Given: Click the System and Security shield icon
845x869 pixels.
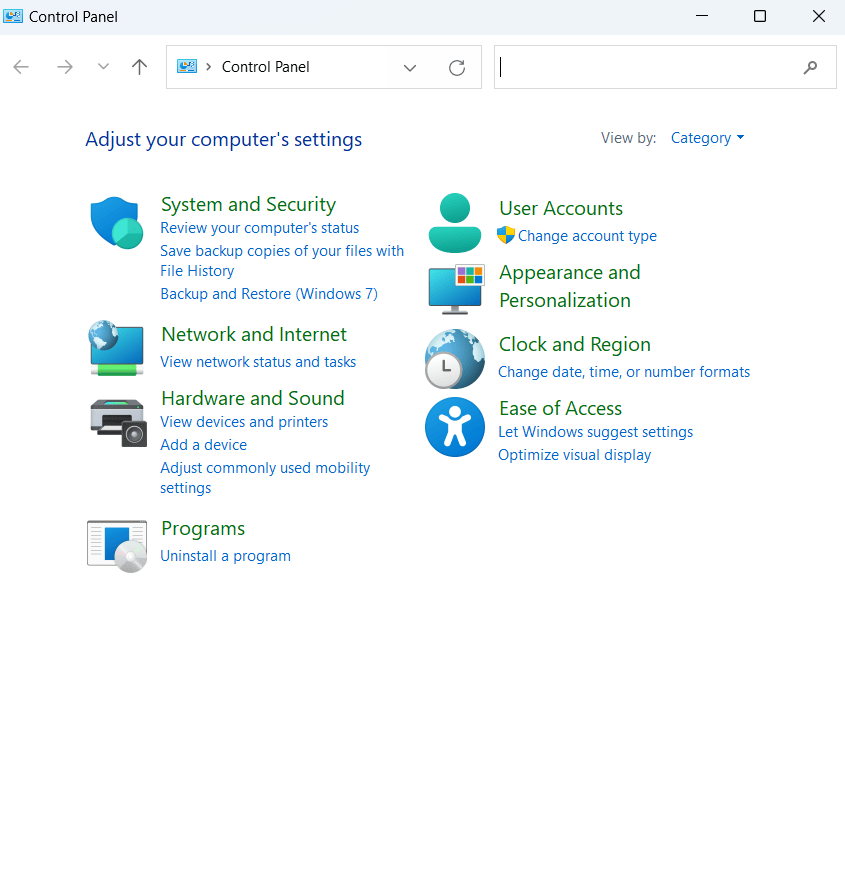Looking at the screenshot, I should tap(116, 223).
